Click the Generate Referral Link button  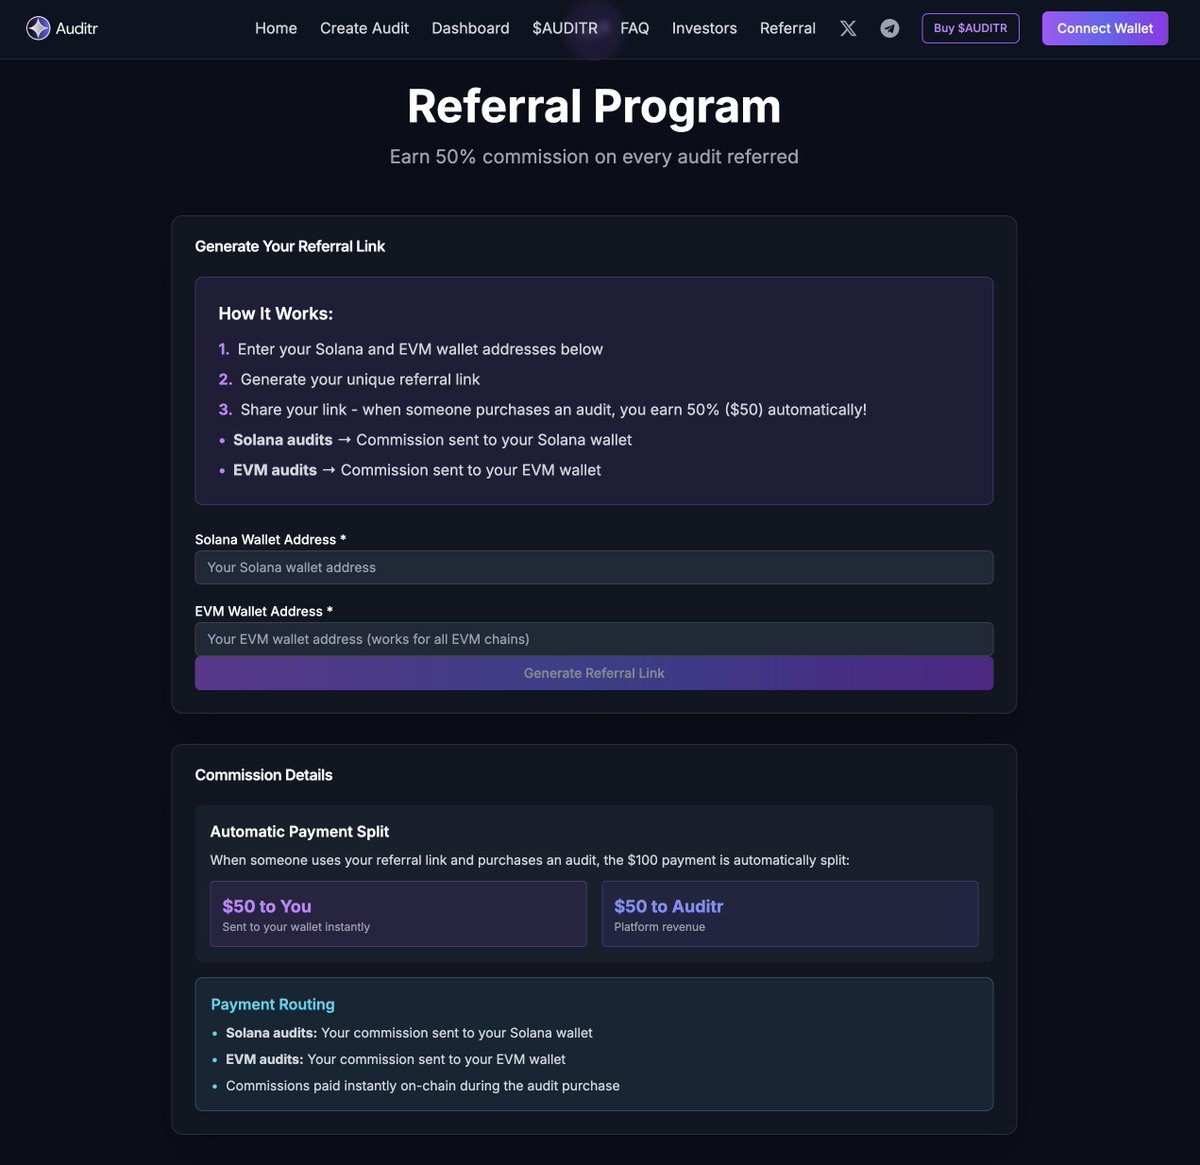coord(594,673)
